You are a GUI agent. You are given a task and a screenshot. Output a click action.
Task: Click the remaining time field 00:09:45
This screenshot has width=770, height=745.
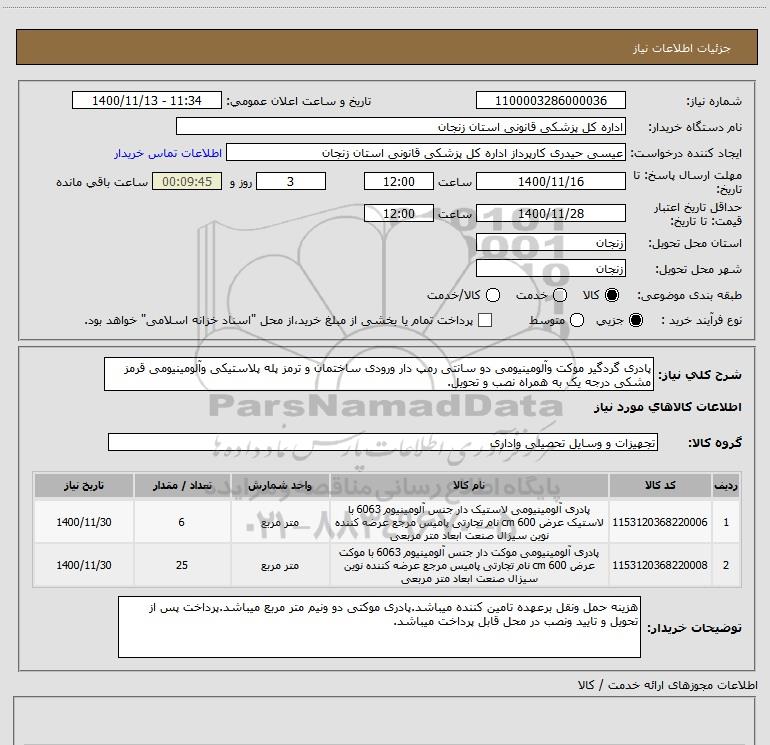pos(187,181)
